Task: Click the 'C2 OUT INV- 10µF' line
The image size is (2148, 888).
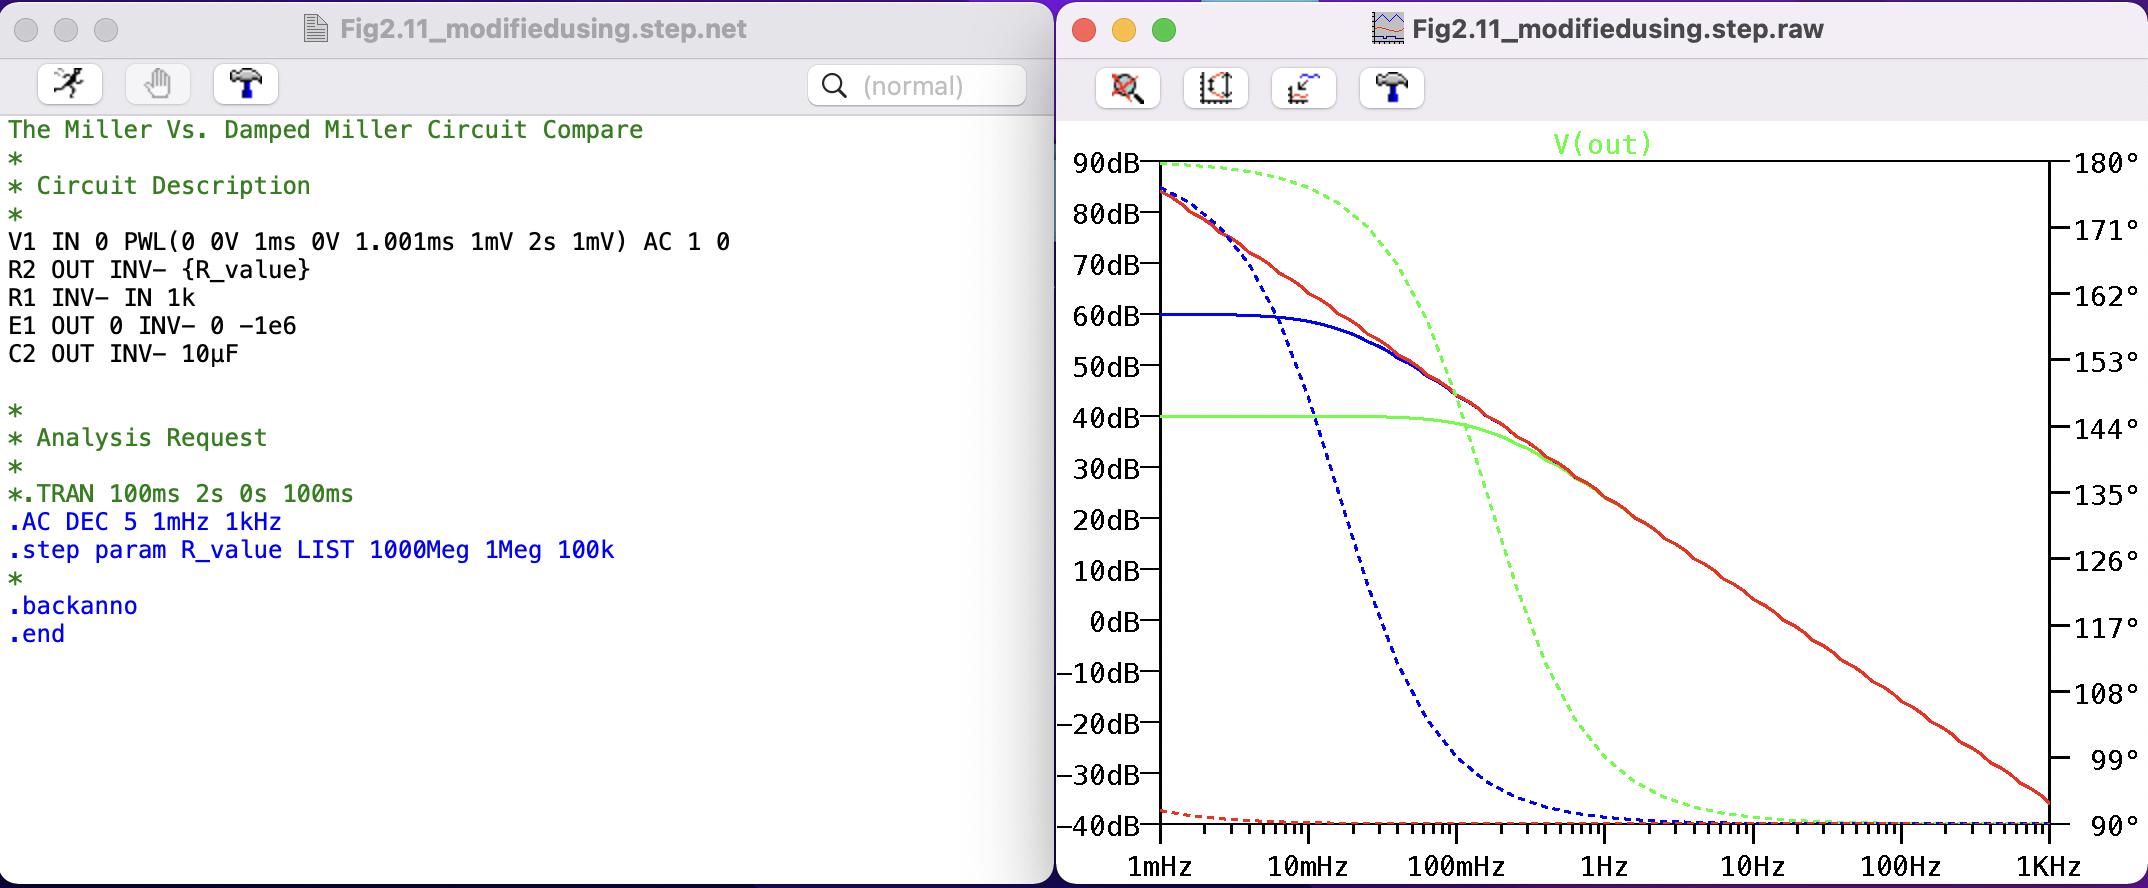Action: tap(124, 354)
